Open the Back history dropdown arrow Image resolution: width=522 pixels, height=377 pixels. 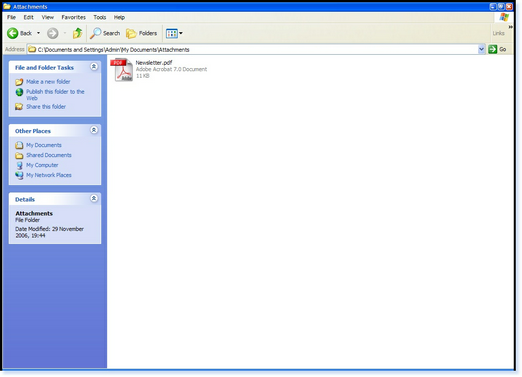pyautogui.click(x=38, y=33)
